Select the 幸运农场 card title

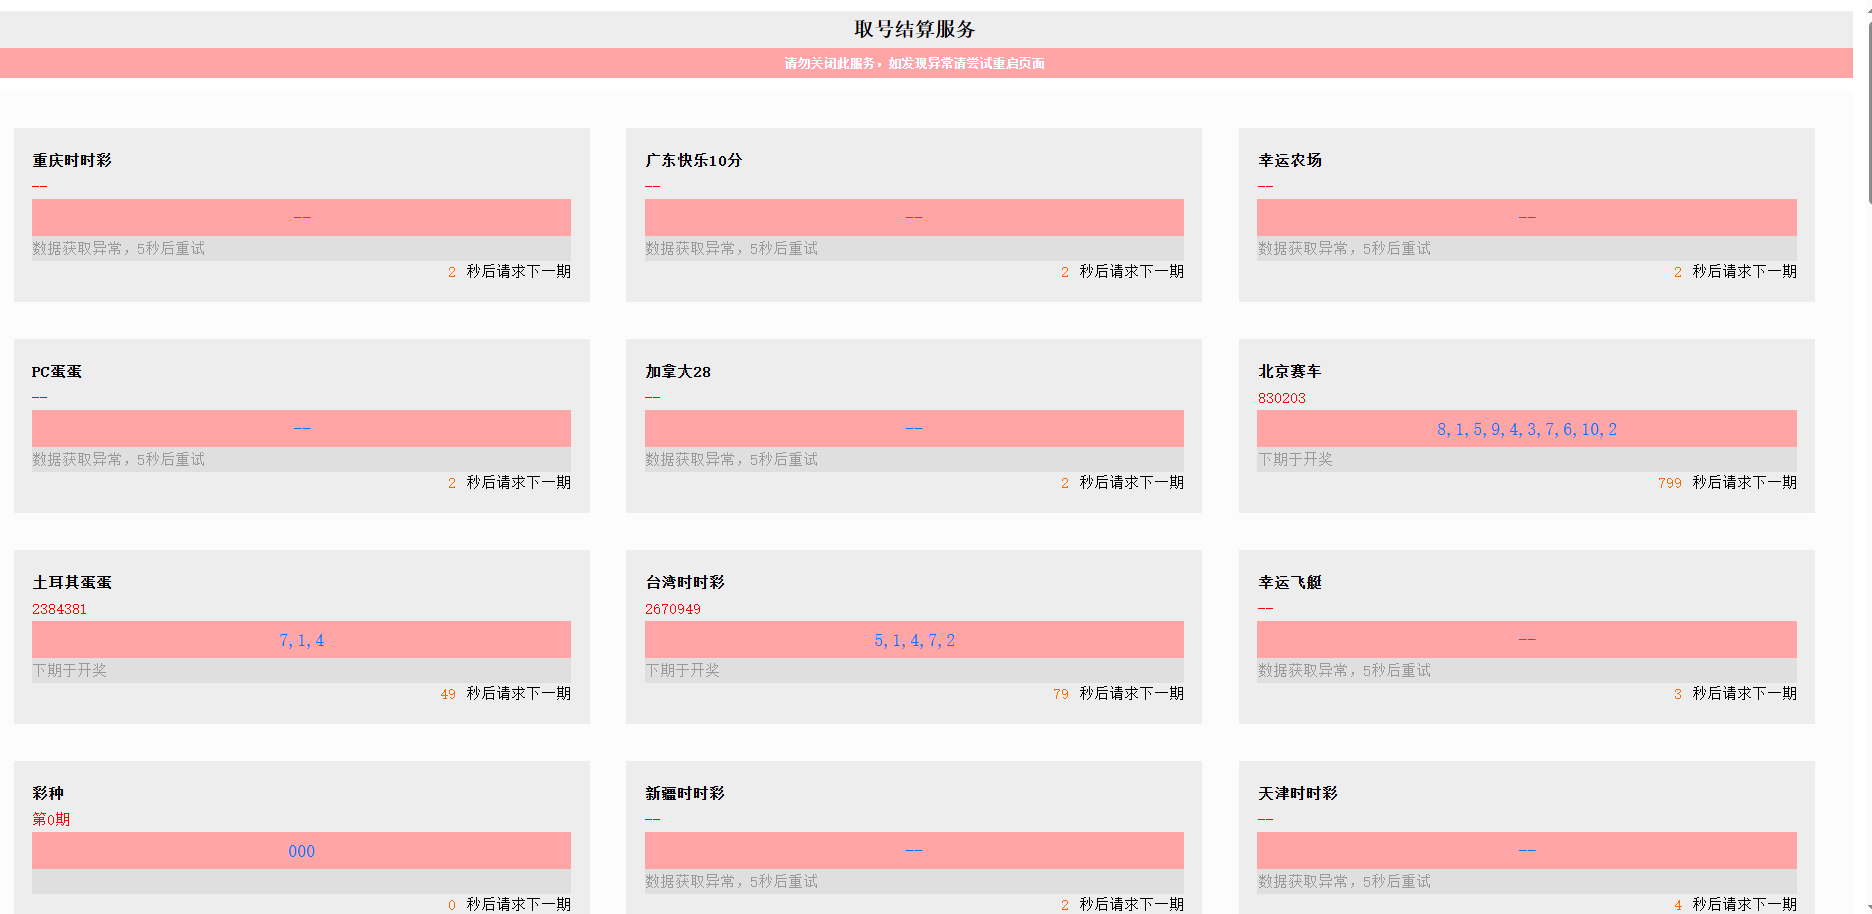1290,160
